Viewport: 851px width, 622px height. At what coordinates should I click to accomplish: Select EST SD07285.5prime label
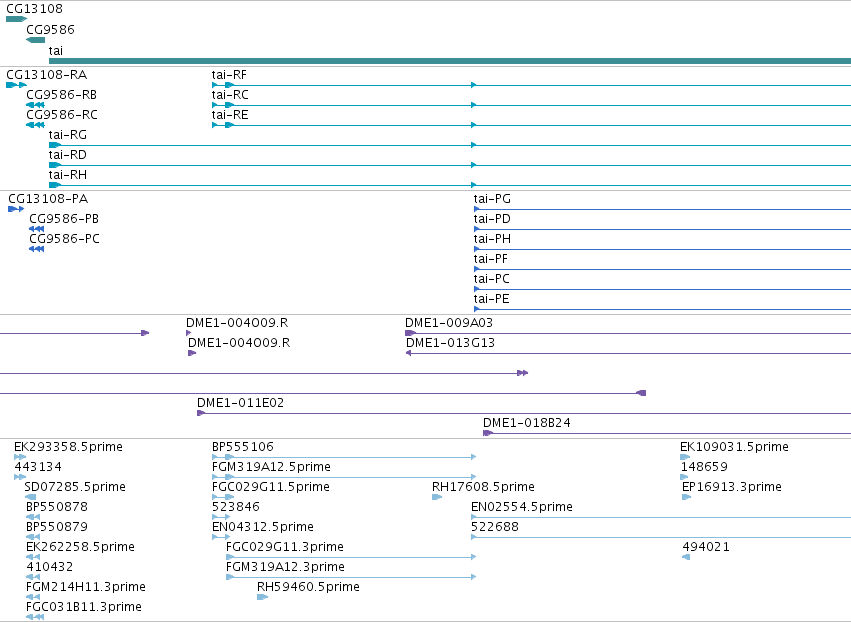[x=75, y=487]
